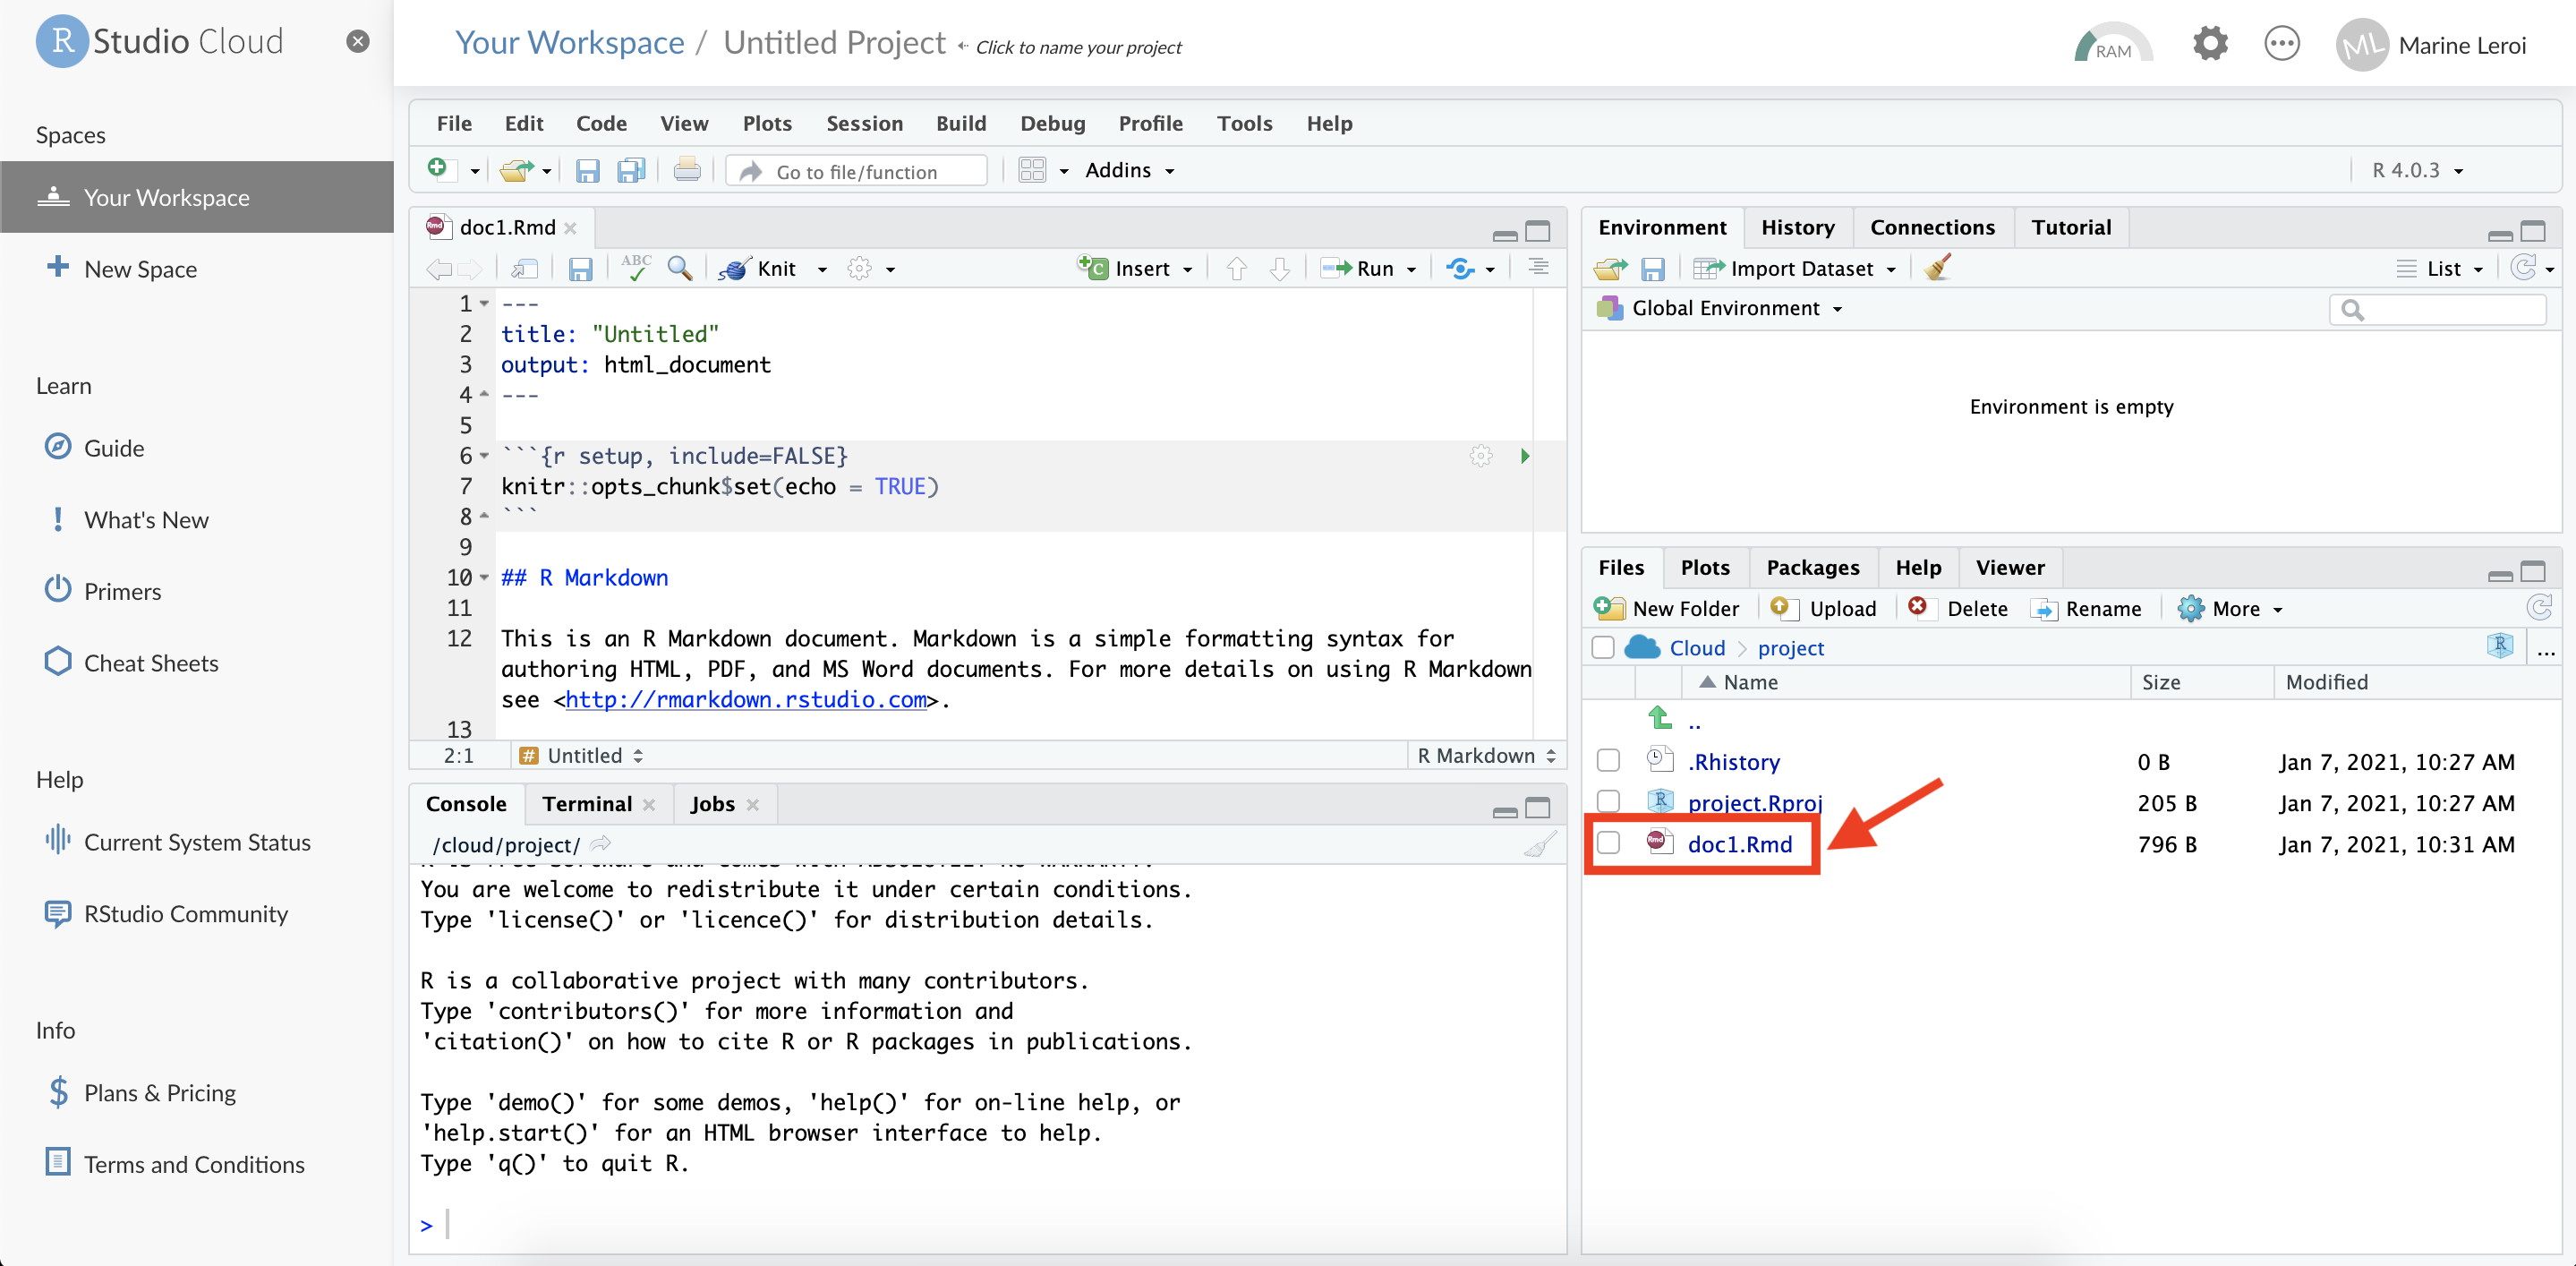The image size is (2576, 1266).
Task: Refresh the Files pane listing
Action: tap(2539, 607)
